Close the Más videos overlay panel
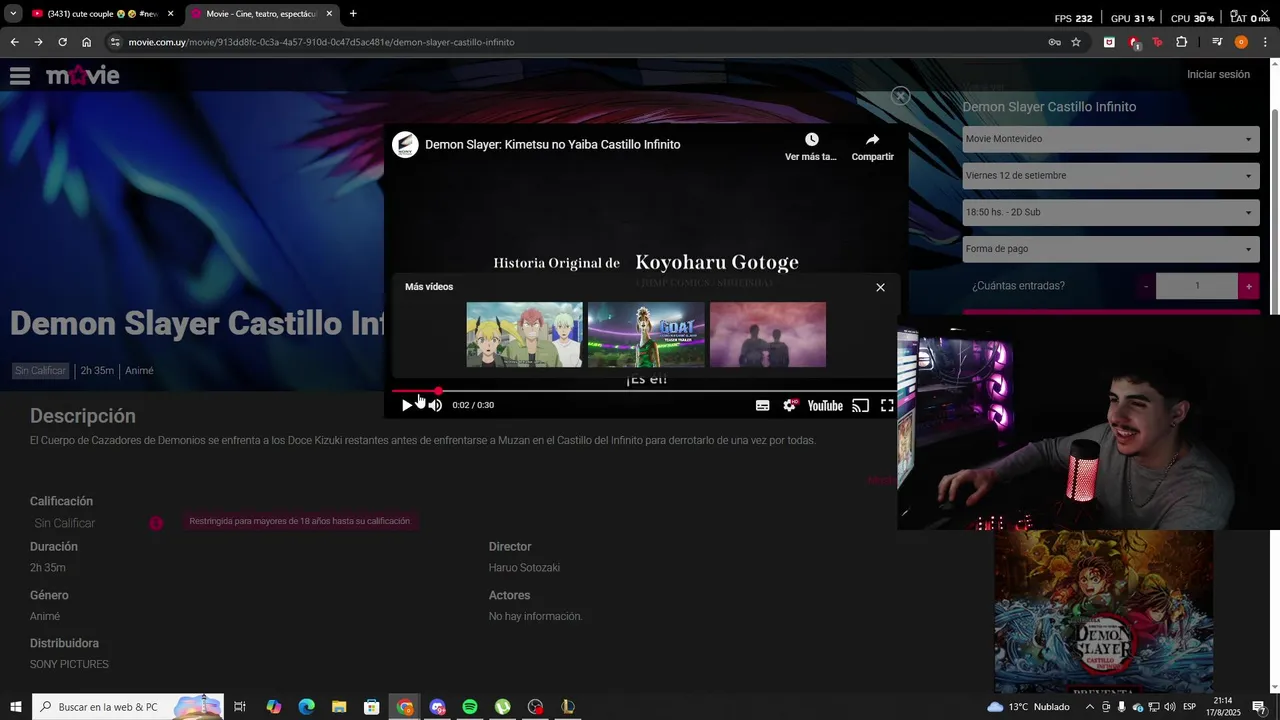1280x720 pixels. pos(880,287)
